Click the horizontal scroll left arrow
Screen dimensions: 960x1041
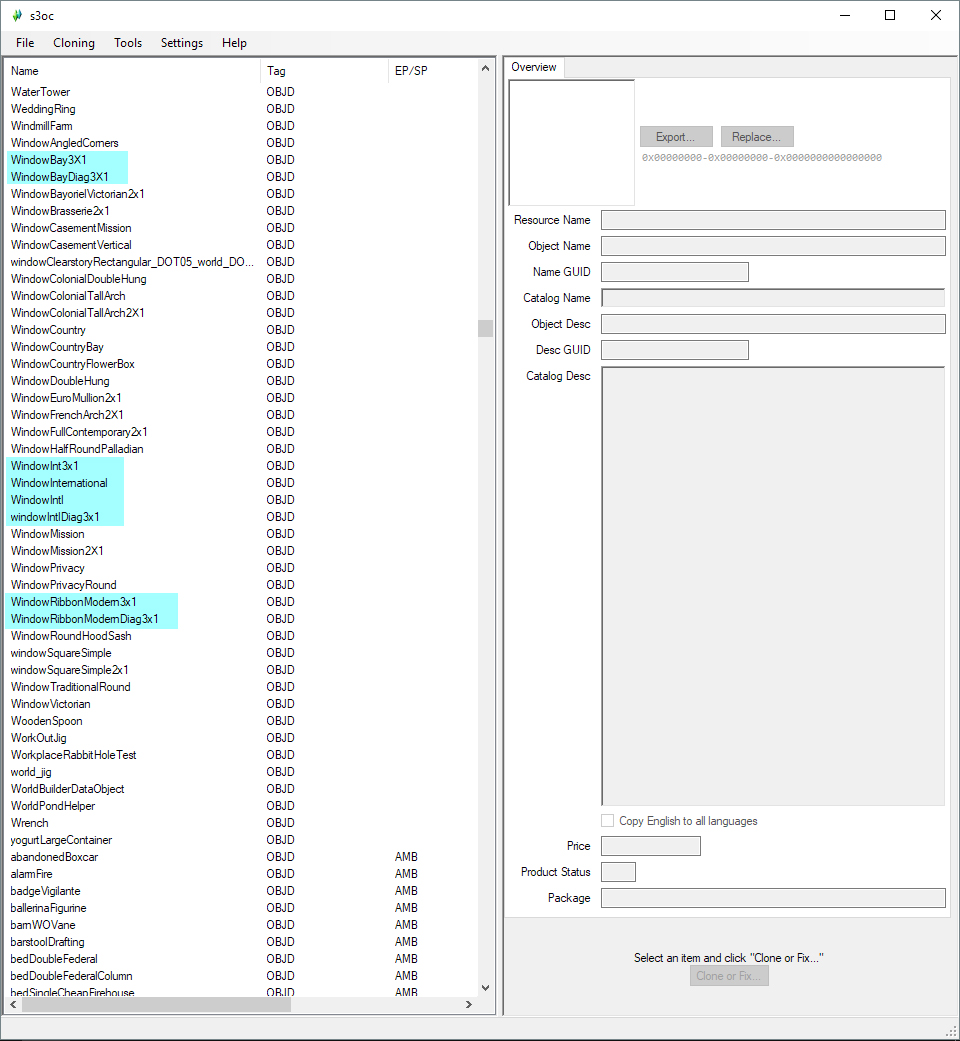pyautogui.click(x=13, y=1004)
